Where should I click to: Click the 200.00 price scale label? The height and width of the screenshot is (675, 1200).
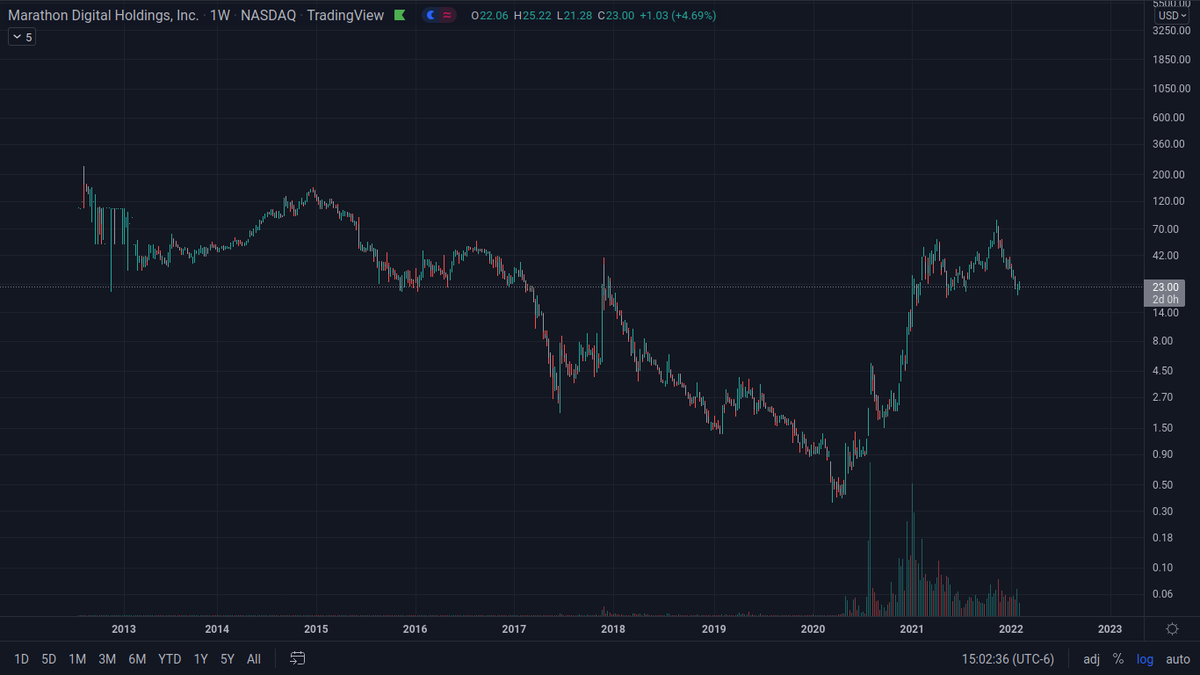(x=1169, y=174)
